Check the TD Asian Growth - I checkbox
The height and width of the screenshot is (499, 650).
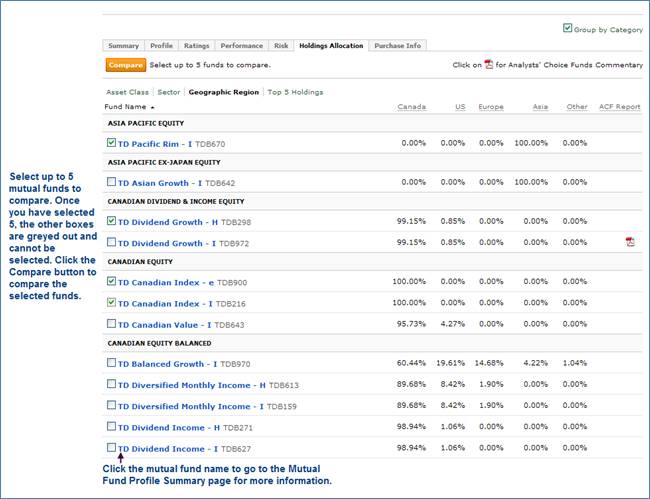pyautogui.click(x=111, y=182)
